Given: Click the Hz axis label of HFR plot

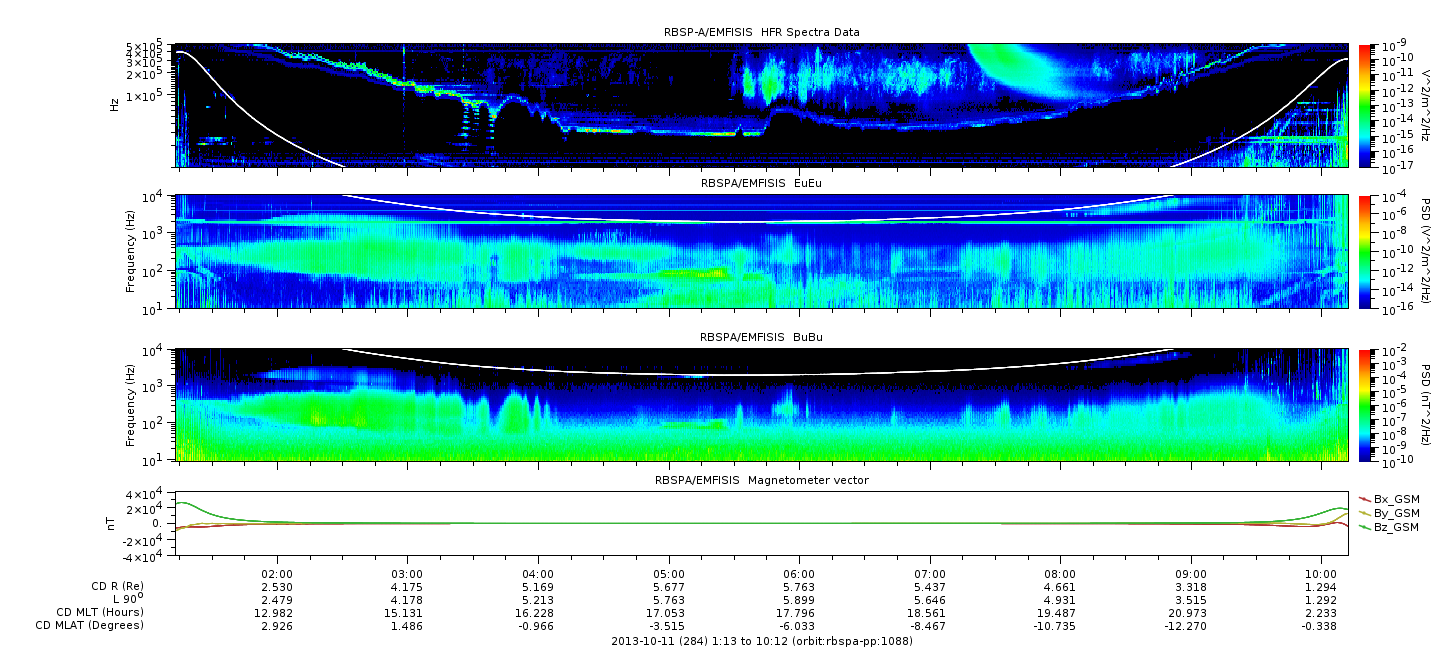Looking at the screenshot, I should pyautogui.click(x=115, y=105).
